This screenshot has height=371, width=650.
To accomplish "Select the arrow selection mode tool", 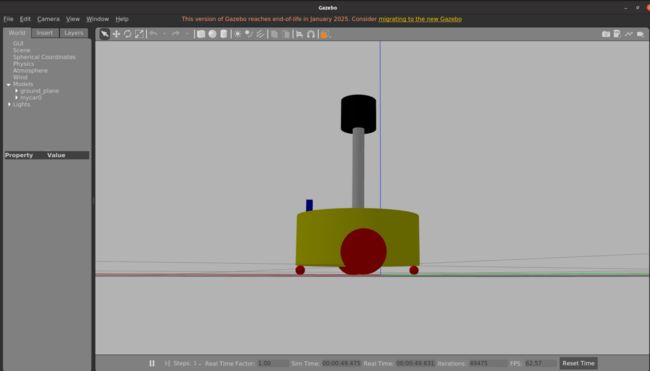I will [104, 34].
